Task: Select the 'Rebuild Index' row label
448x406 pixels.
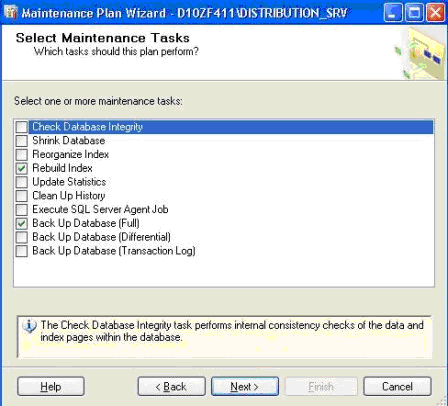Action: 62,168
